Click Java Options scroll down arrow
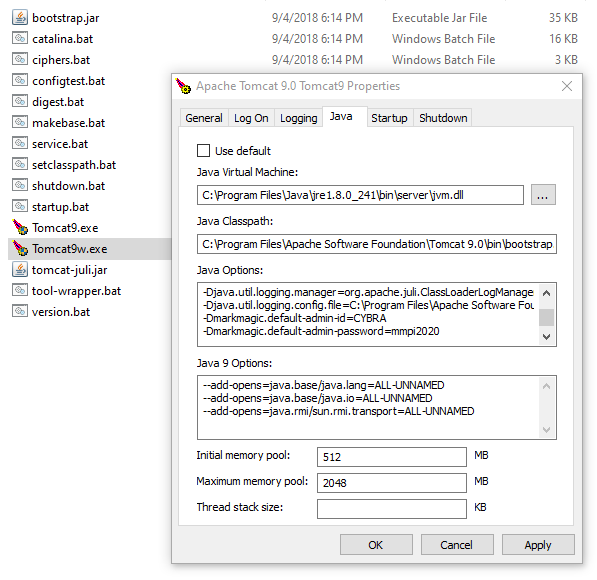The width and height of the screenshot is (597, 580). 547,336
